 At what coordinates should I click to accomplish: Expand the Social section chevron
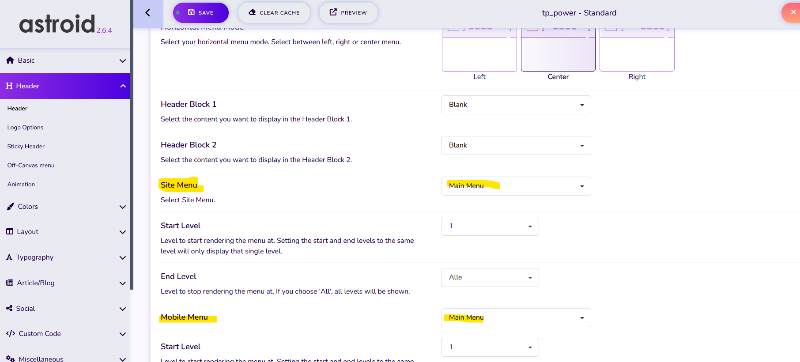click(x=122, y=309)
